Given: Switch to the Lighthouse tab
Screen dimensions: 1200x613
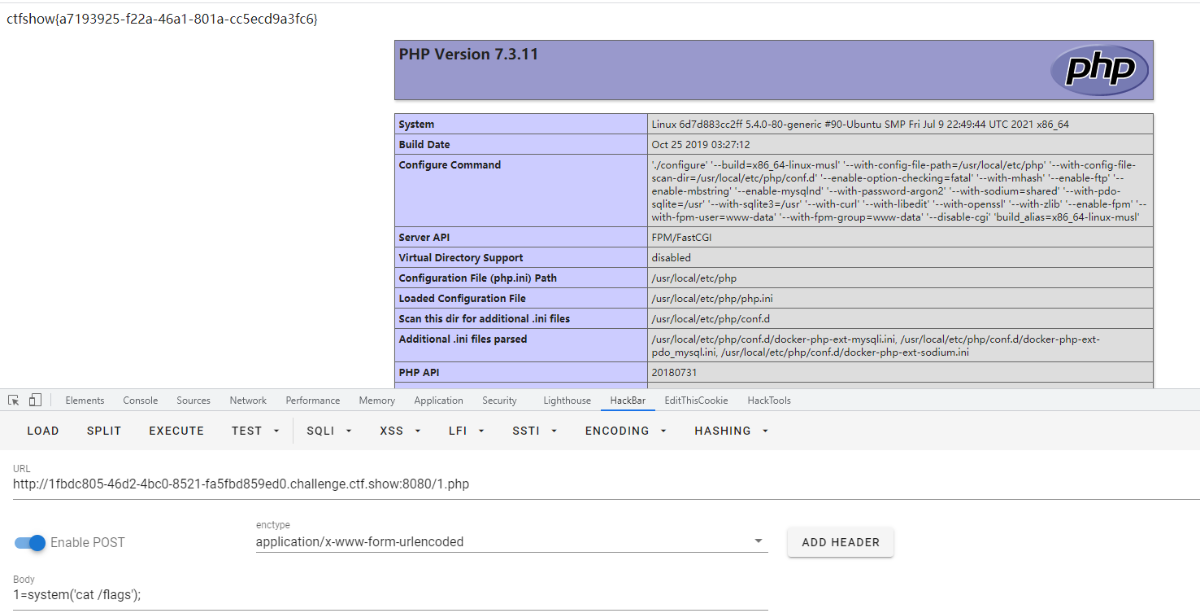Looking at the screenshot, I should tap(567, 400).
